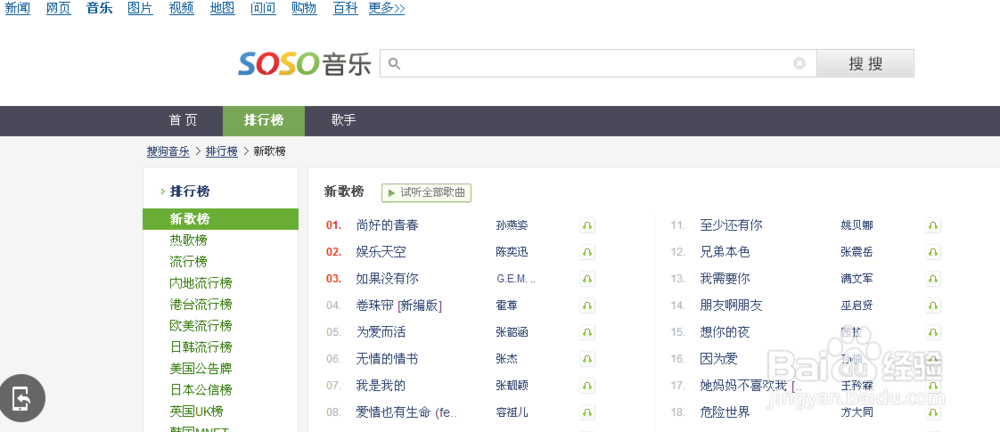Viewport: 1000px width, 432px height.
Task: Select 流行榜 in sidebar
Action: [x=188, y=262]
